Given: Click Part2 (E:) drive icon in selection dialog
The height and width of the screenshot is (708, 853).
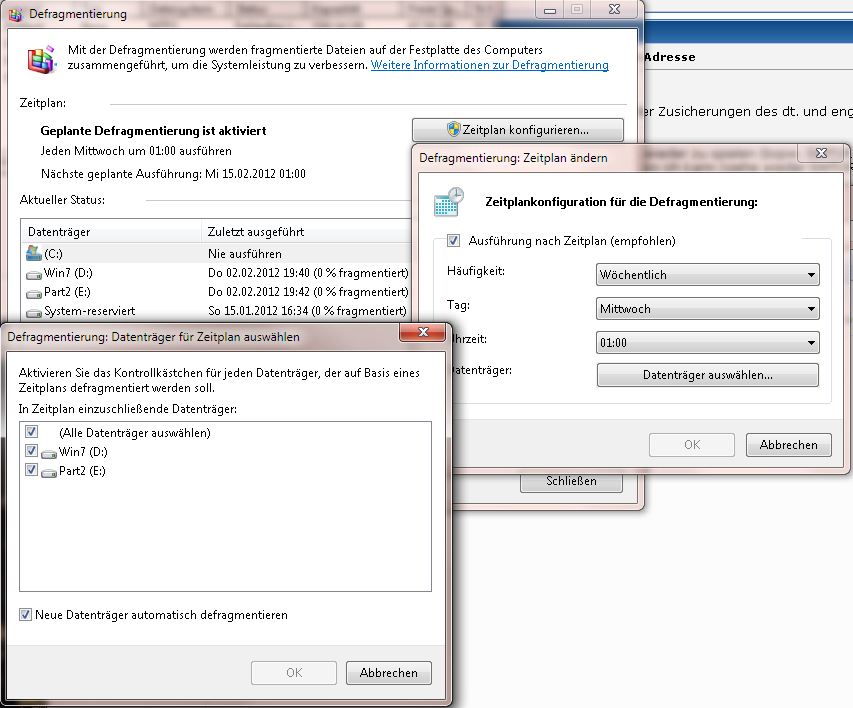Looking at the screenshot, I should tap(49, 472).
